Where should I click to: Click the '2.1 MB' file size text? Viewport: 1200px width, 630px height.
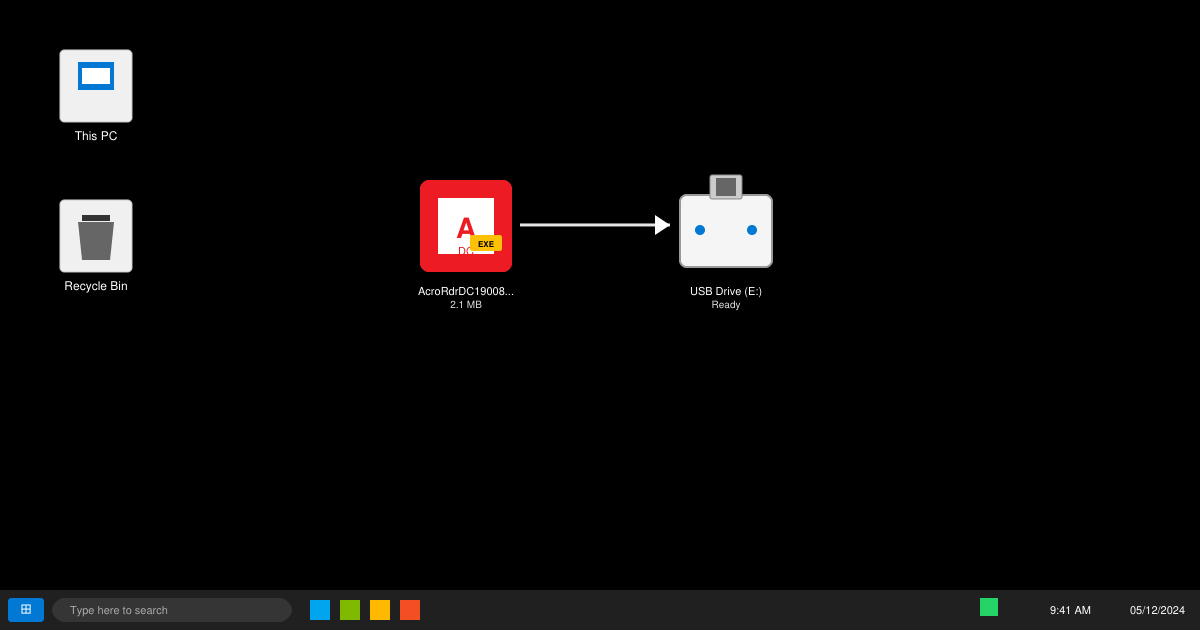466,305
